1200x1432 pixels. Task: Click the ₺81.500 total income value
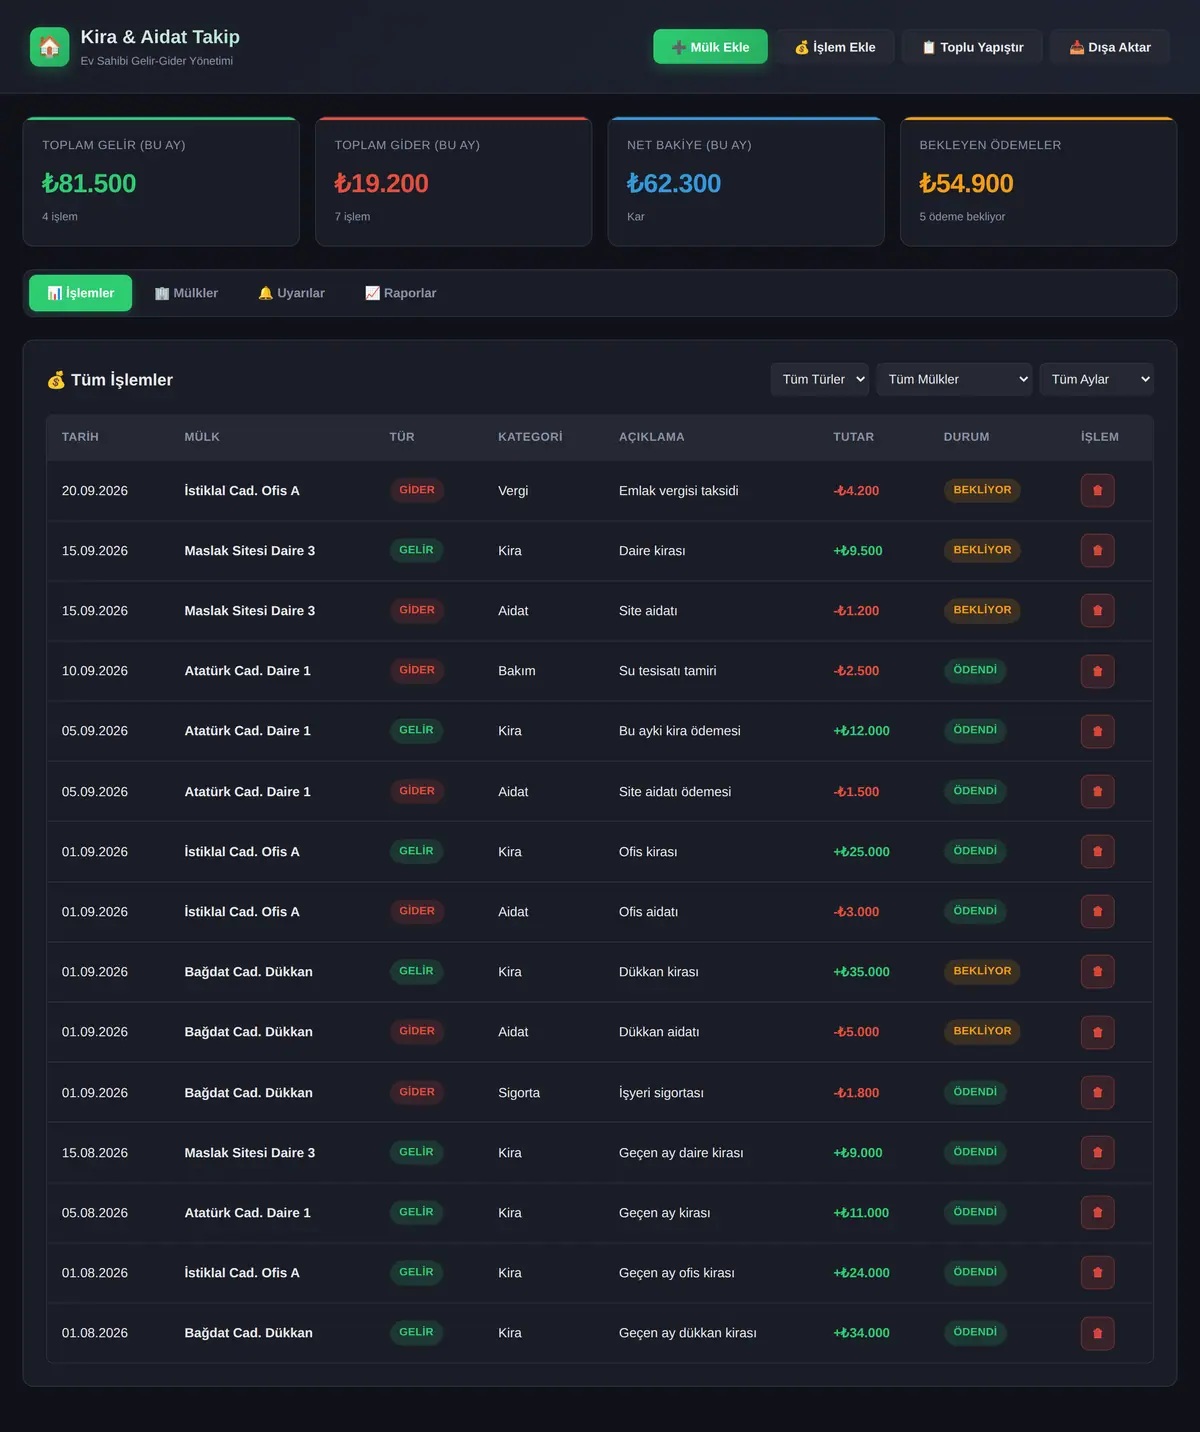pyautogui.click(x=89, y=183)
